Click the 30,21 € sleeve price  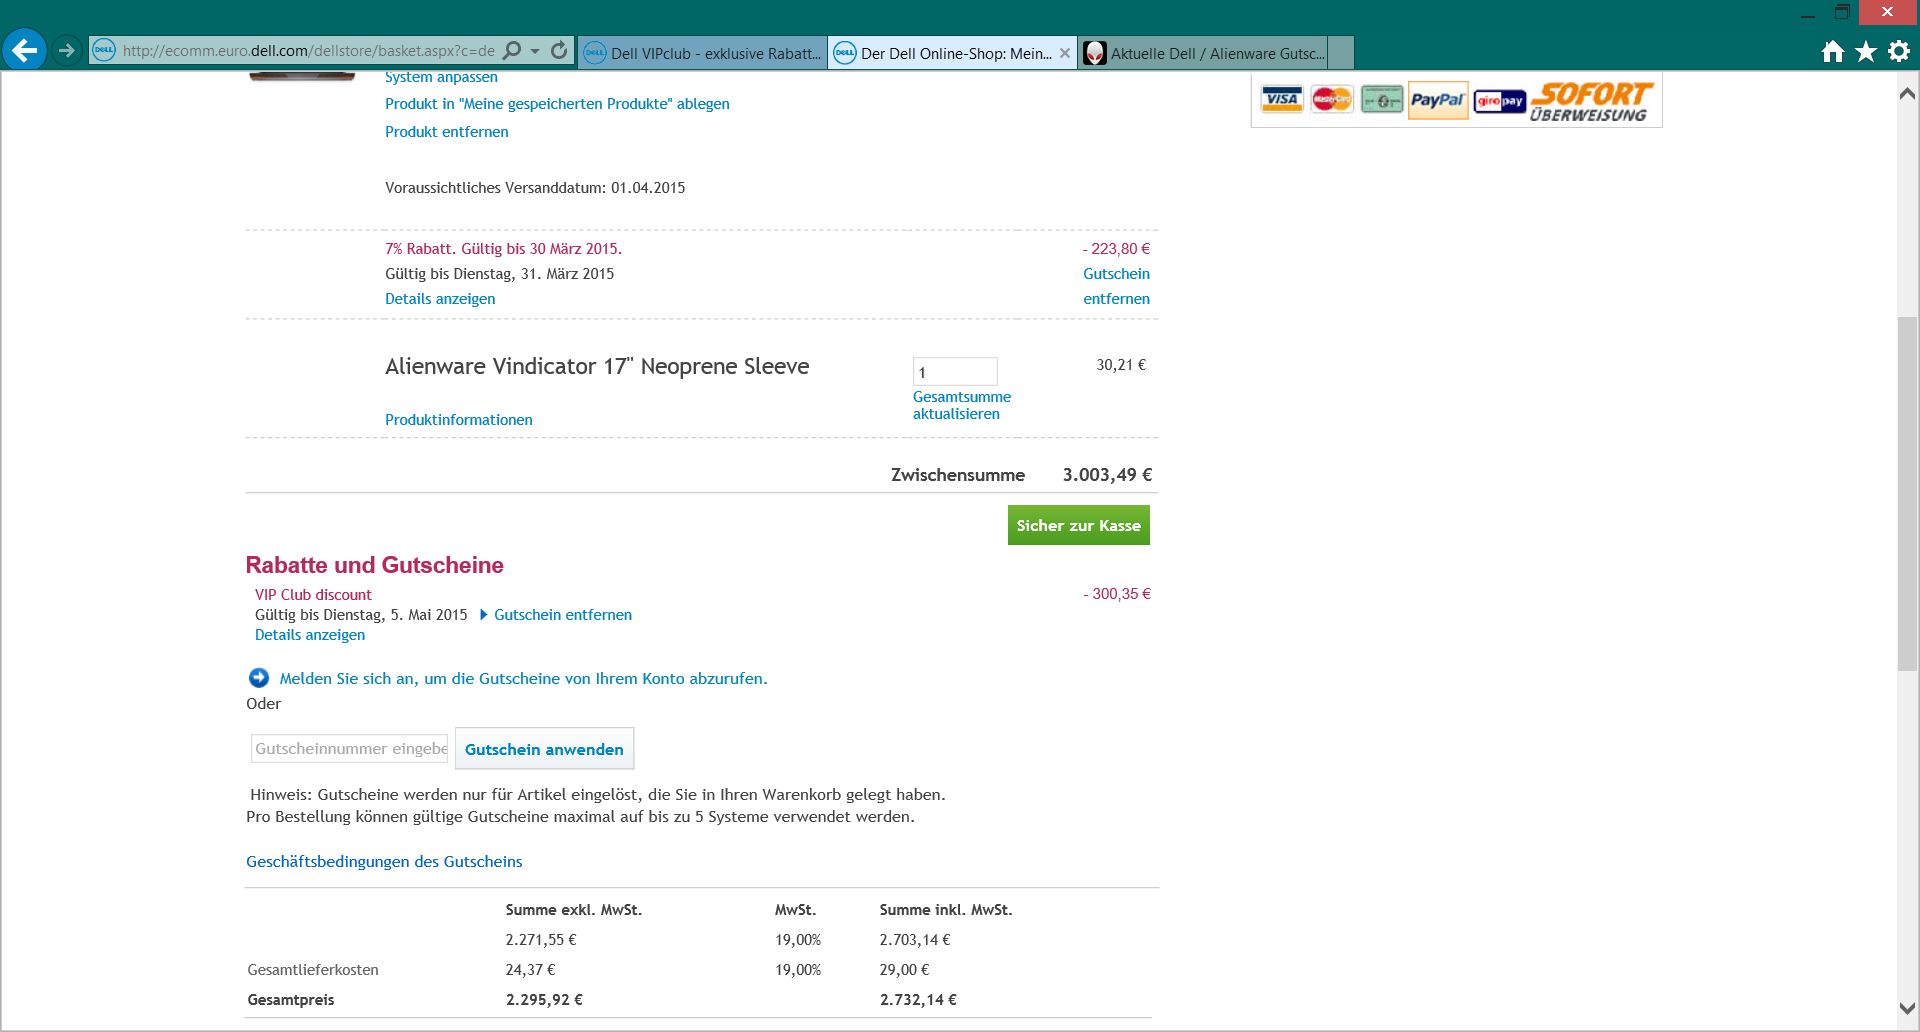tap(1121, 365)
